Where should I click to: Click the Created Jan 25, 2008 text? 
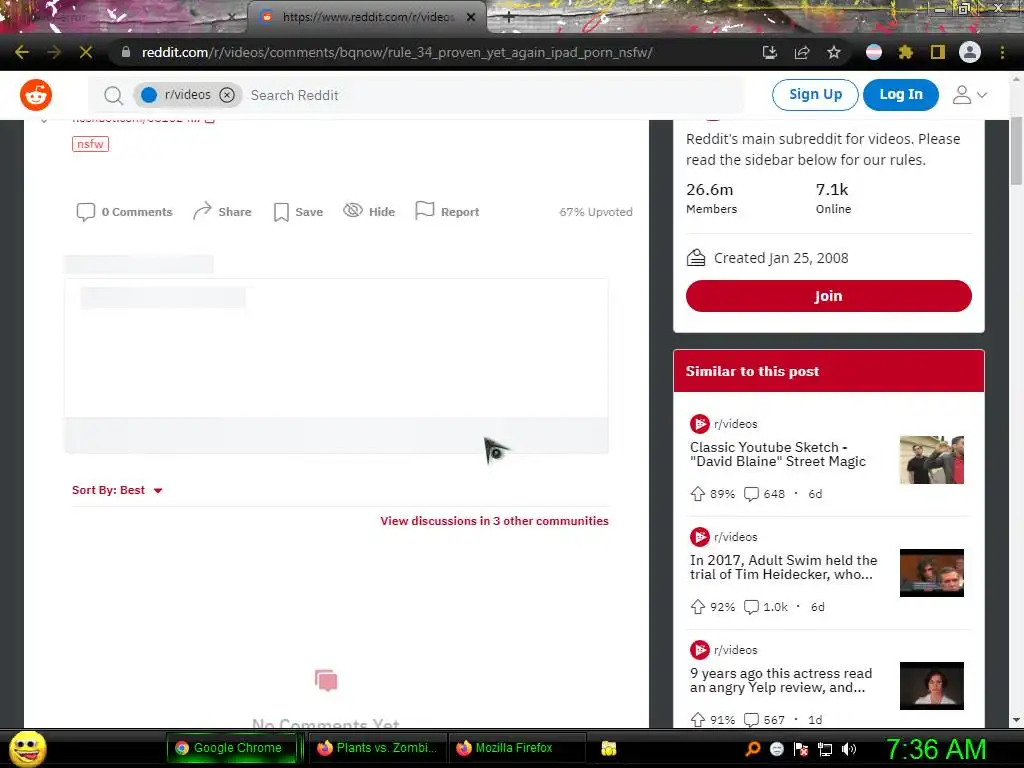pyautogui.click(x=781, y=258)
